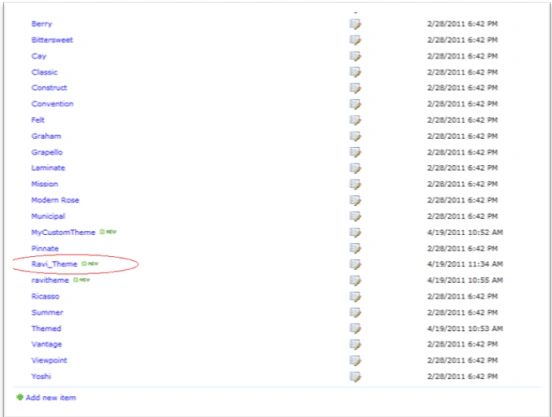Click the edit icon for Mission
This screenshot has width=552, height=417.
tap(355, 184)
